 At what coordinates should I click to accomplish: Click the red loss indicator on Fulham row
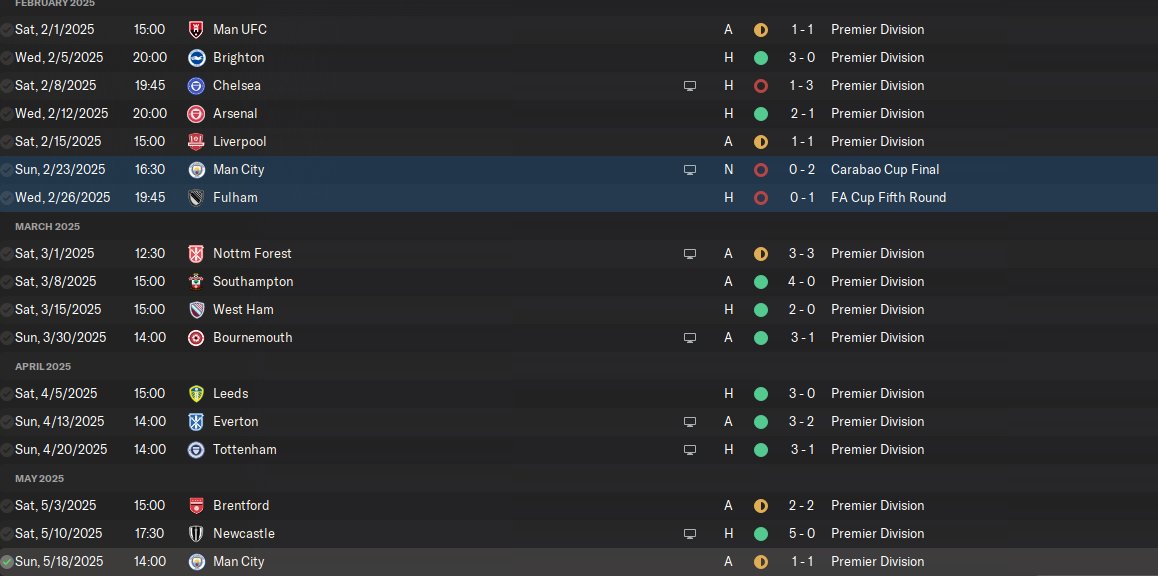[x=761, y=198]
